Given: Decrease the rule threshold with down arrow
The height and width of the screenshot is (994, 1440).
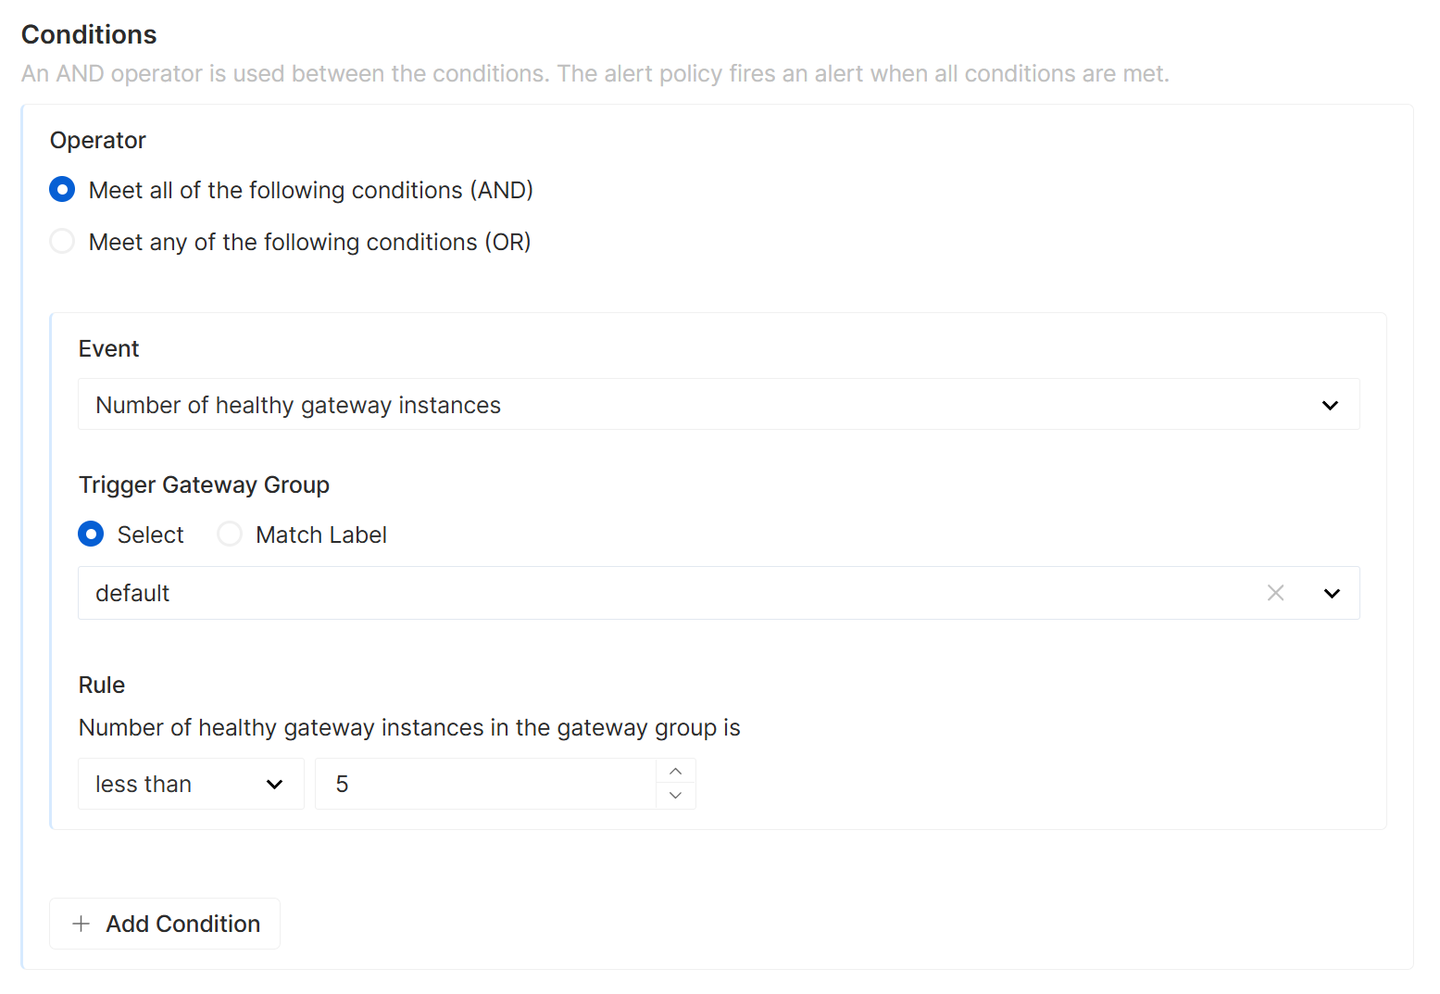Looking at the screenshot, I should pyautogui.click(x=676, y=796).
